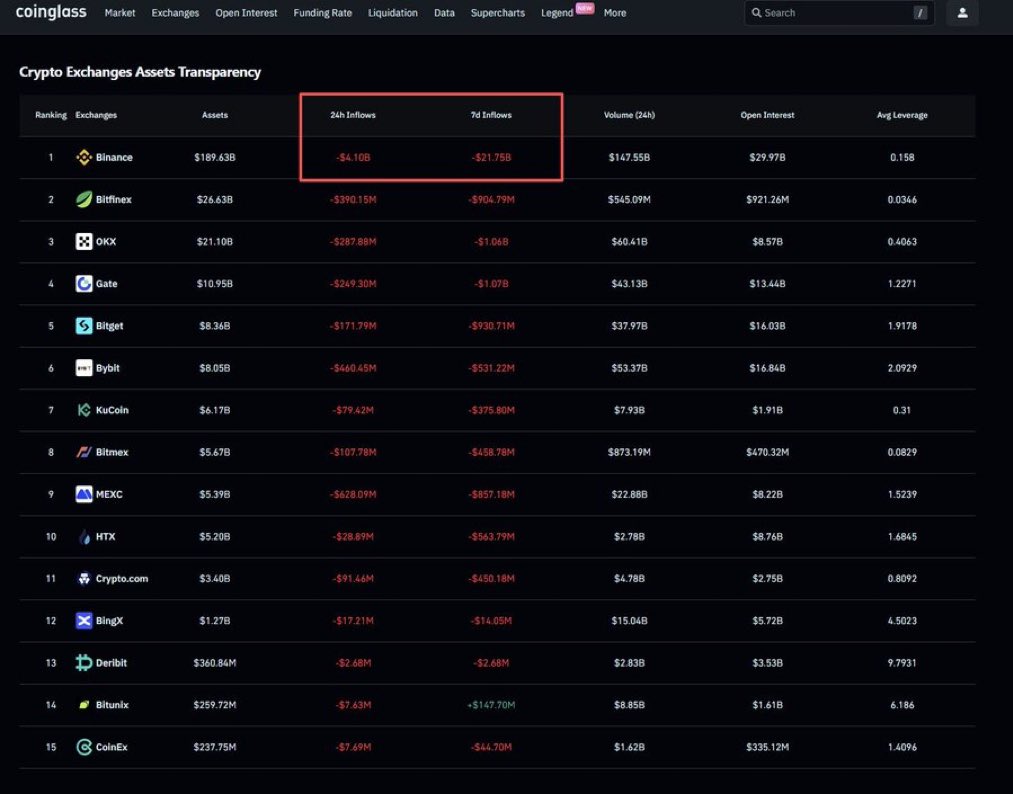The image size is (1013, 794).
Task: Click Bybit open interest $16.84B
Action: (x=768, y=368)
